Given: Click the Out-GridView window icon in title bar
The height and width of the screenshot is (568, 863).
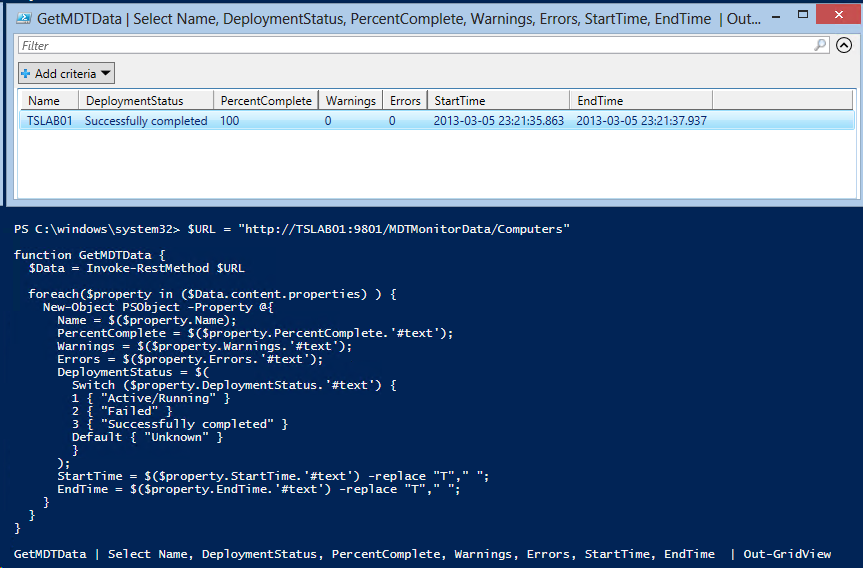Looking at the screenshot, I should click(22, 18).
